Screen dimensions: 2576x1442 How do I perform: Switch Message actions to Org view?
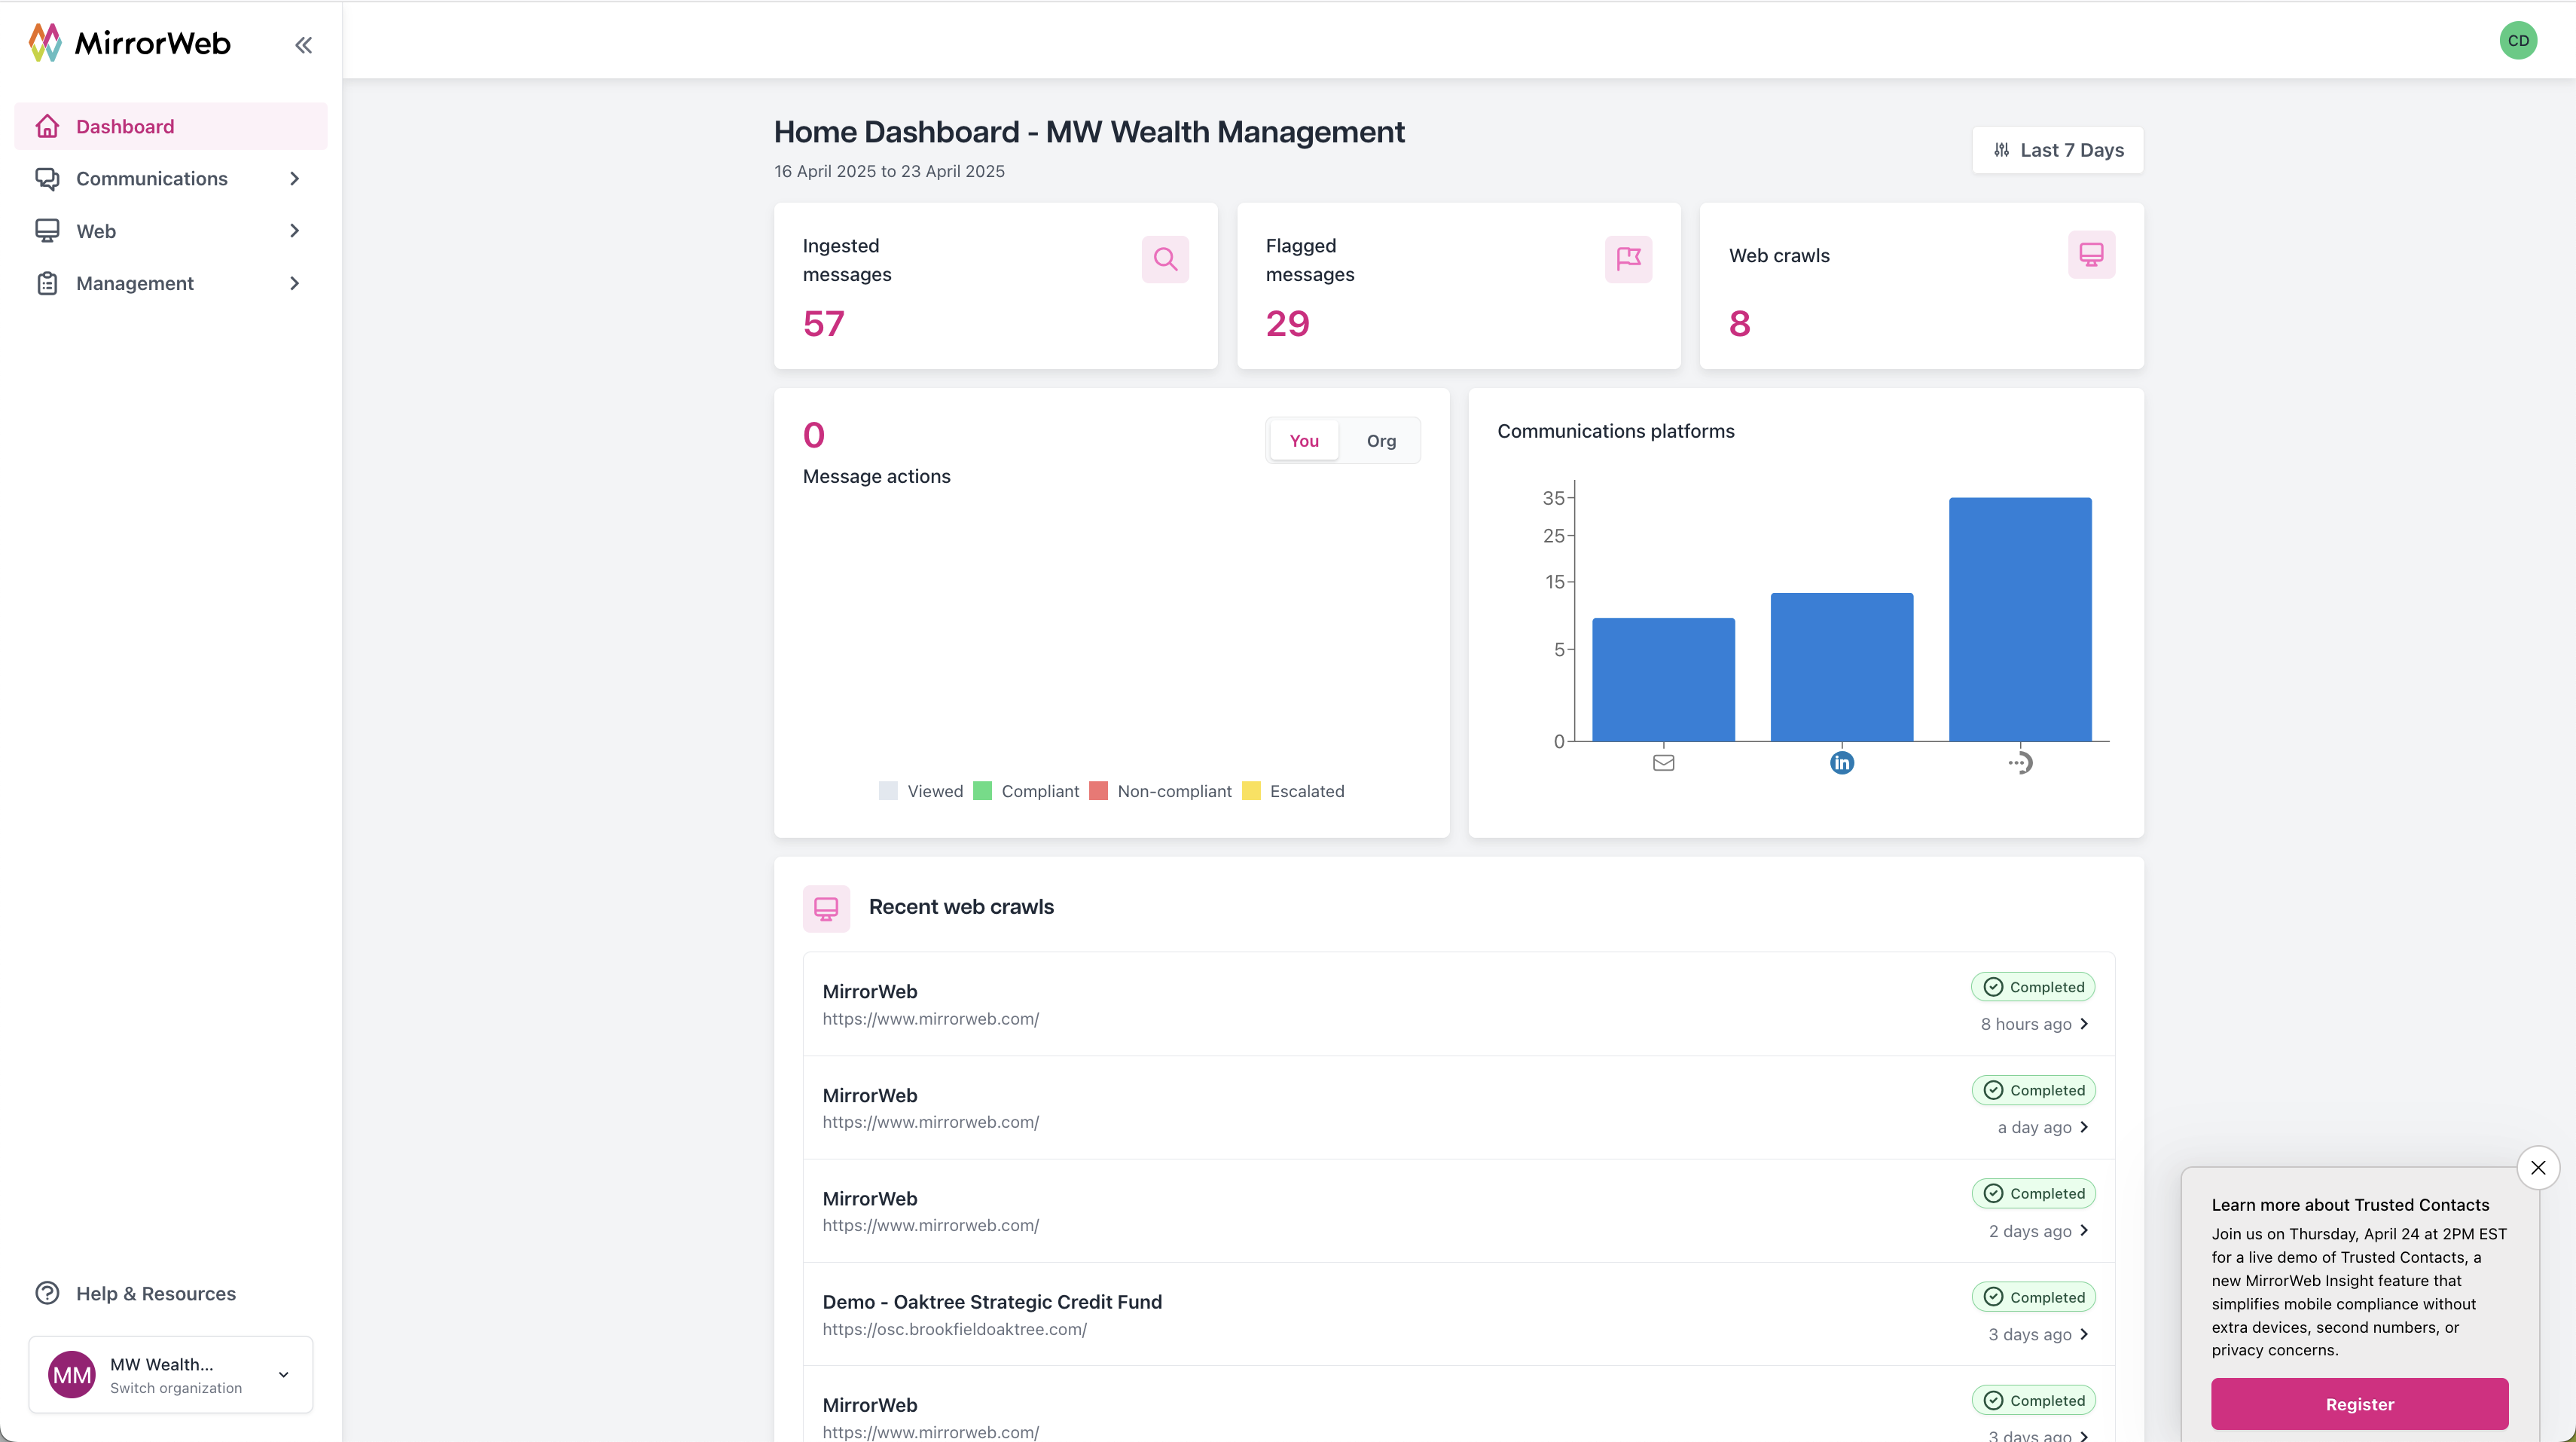(x=1381, y=441)
